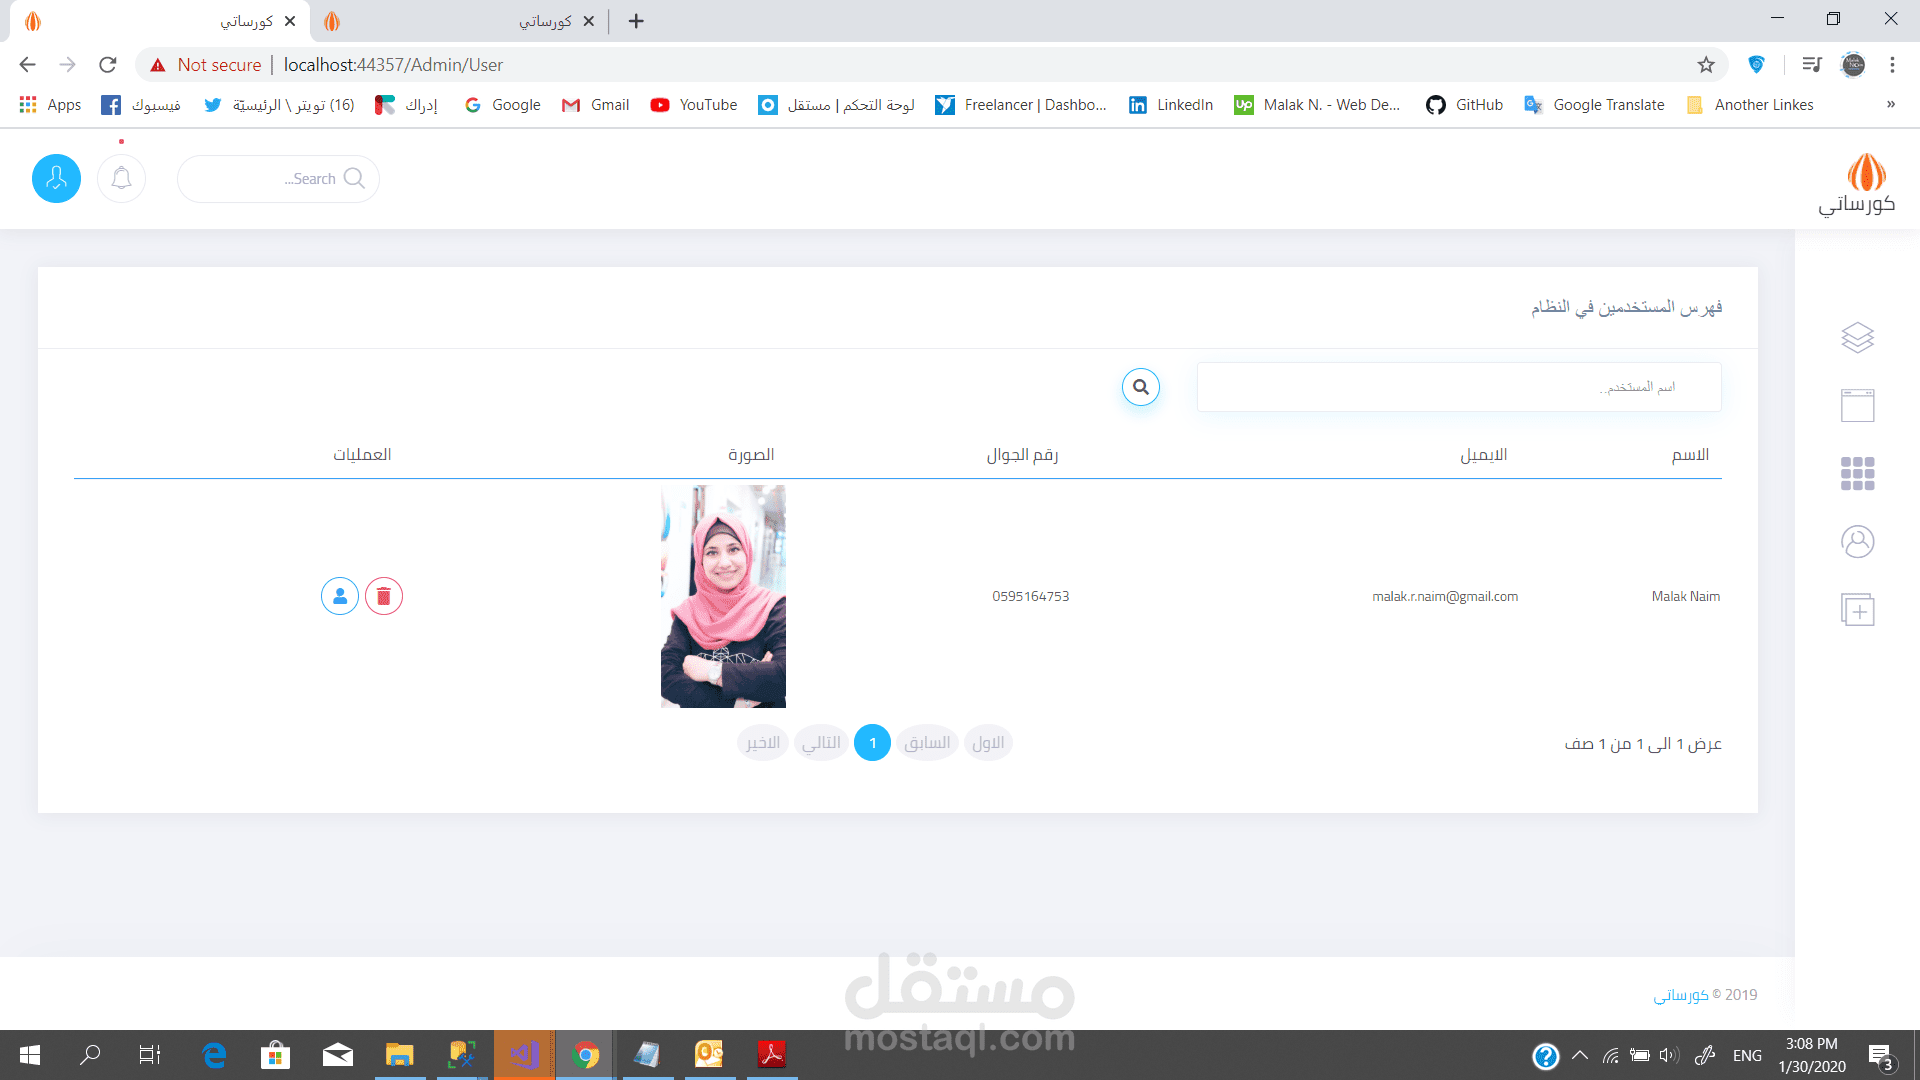Viewport: 1920px width, 1080px height.
Task: Click the red delete user trash icon
Action: 383,596
